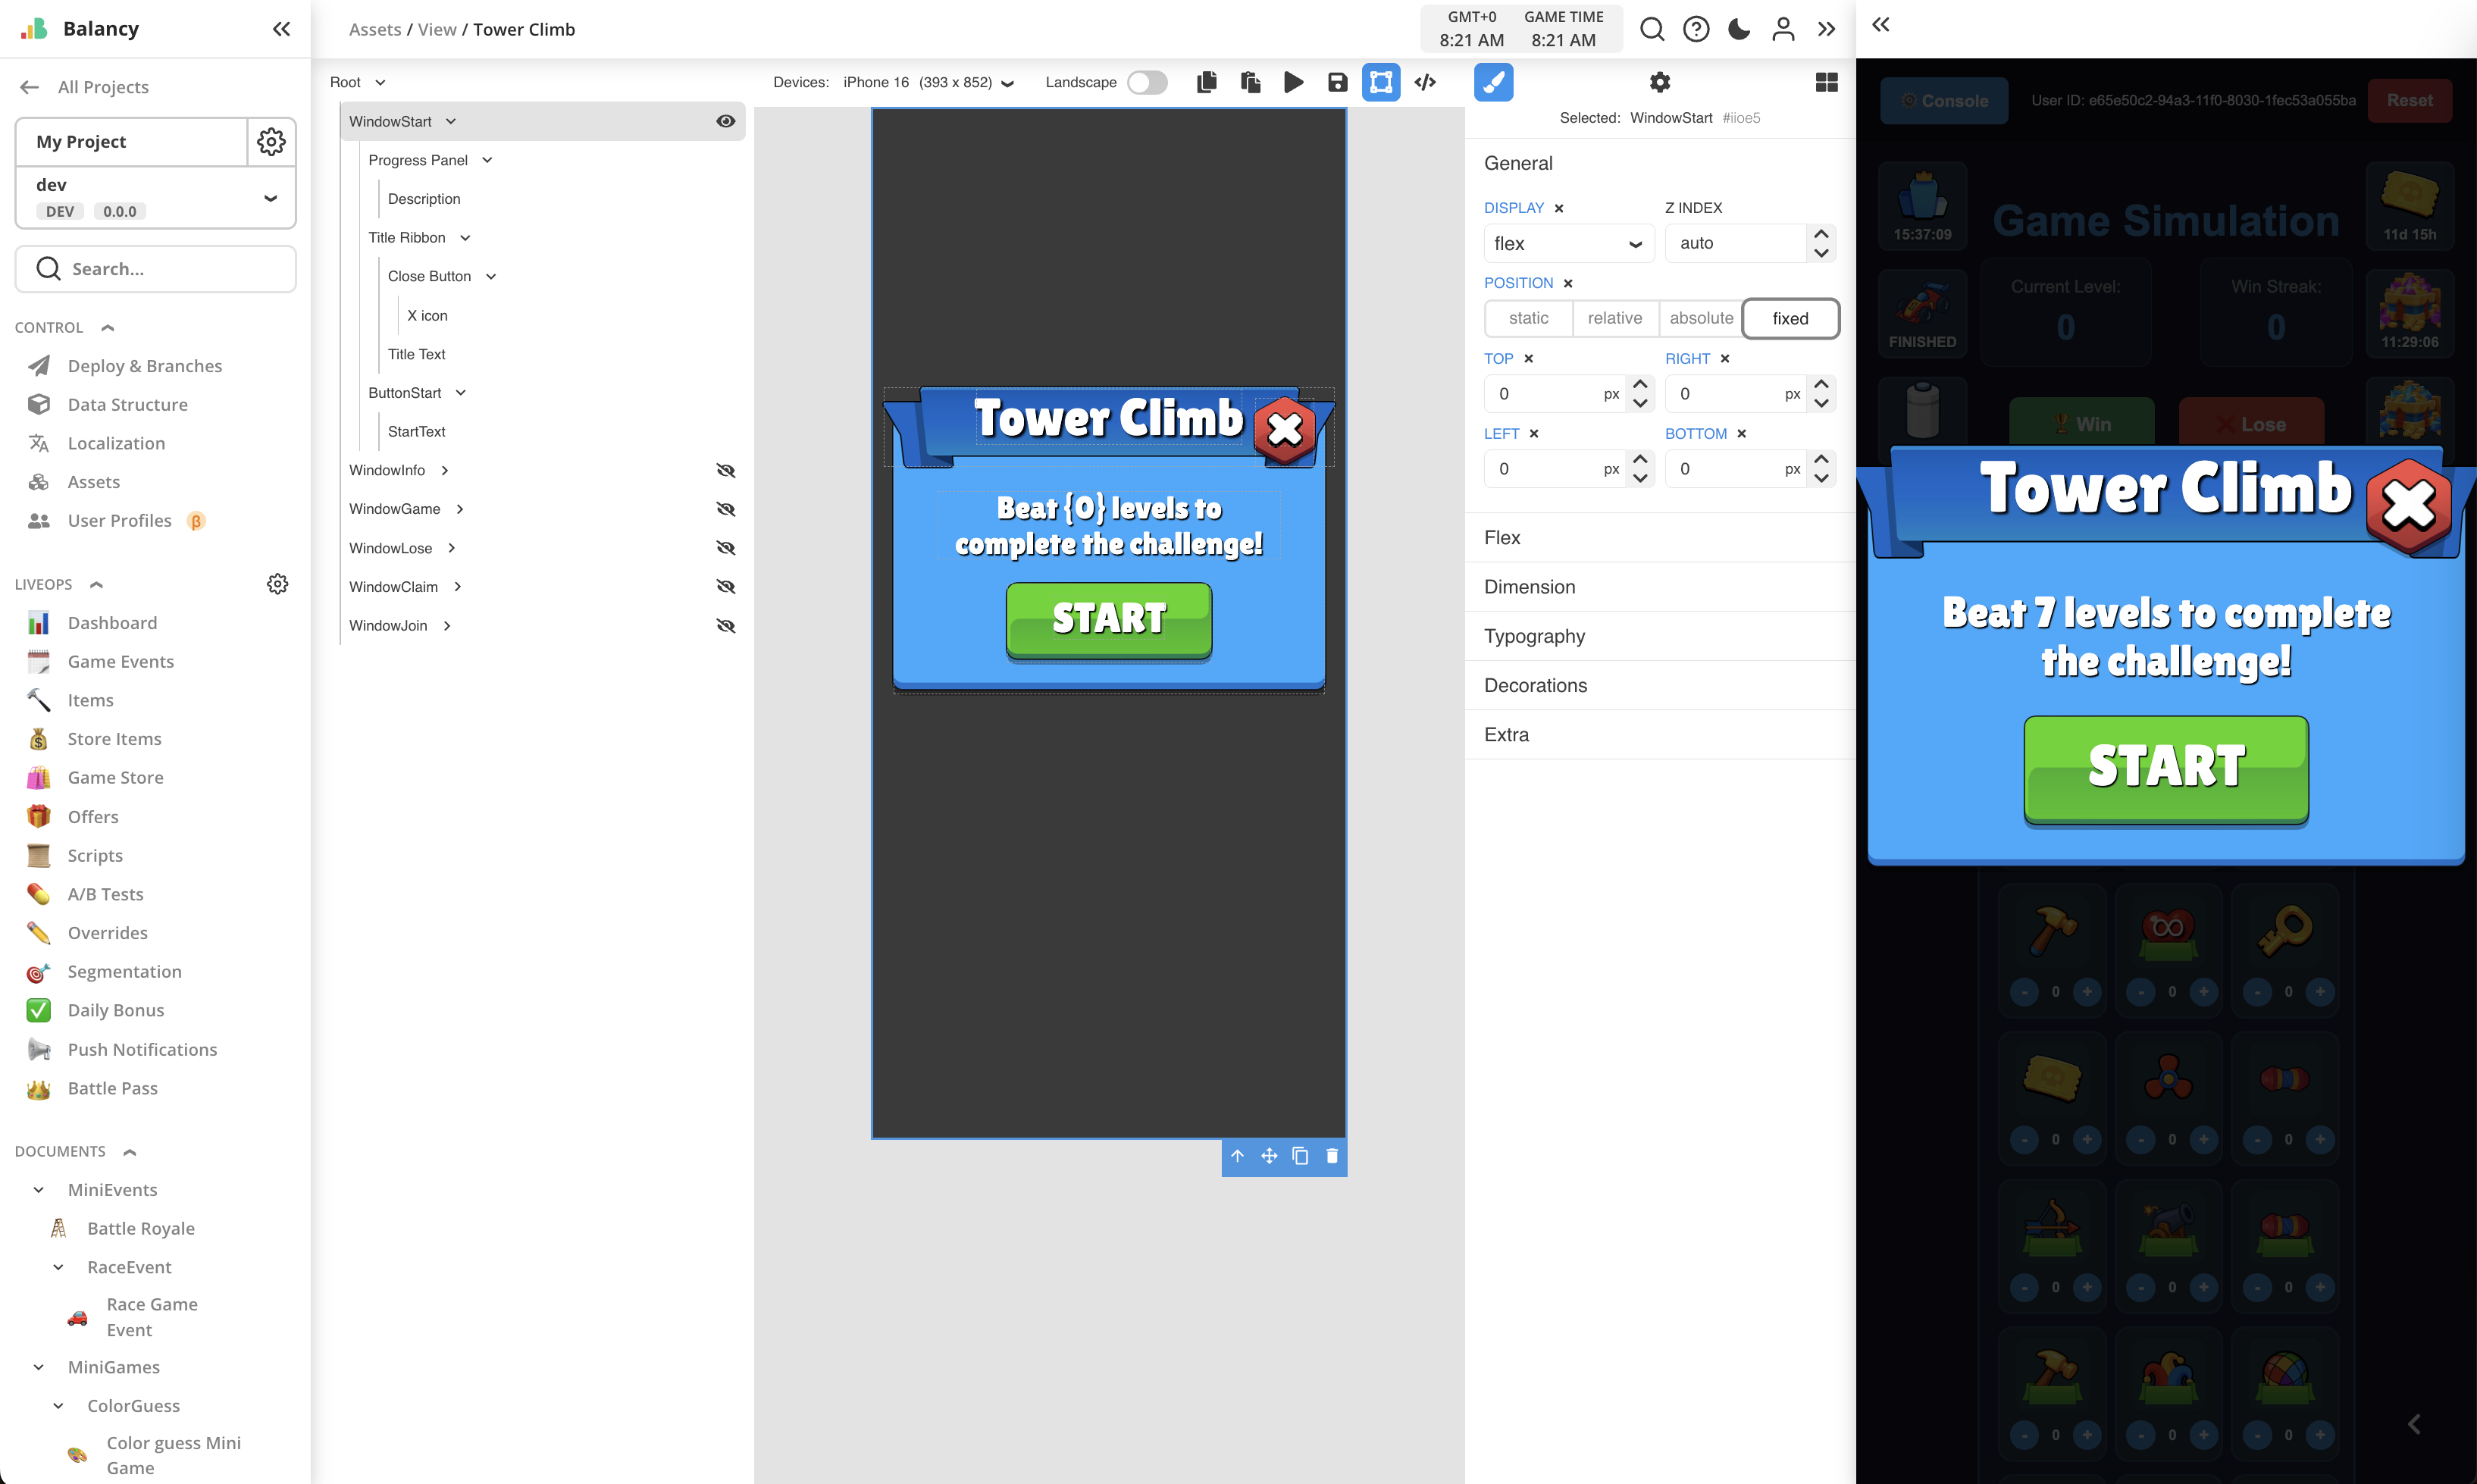Screen dimensions: 2477x1484
Task: Click the play preview icon in toolbar
Action: click(1293, 82)
